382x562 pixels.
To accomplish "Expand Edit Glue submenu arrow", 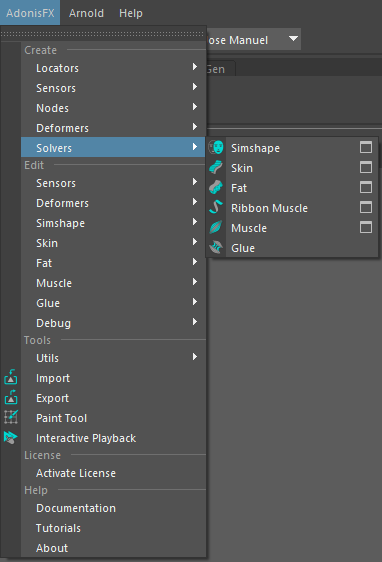I will click(x=195, y=302).
